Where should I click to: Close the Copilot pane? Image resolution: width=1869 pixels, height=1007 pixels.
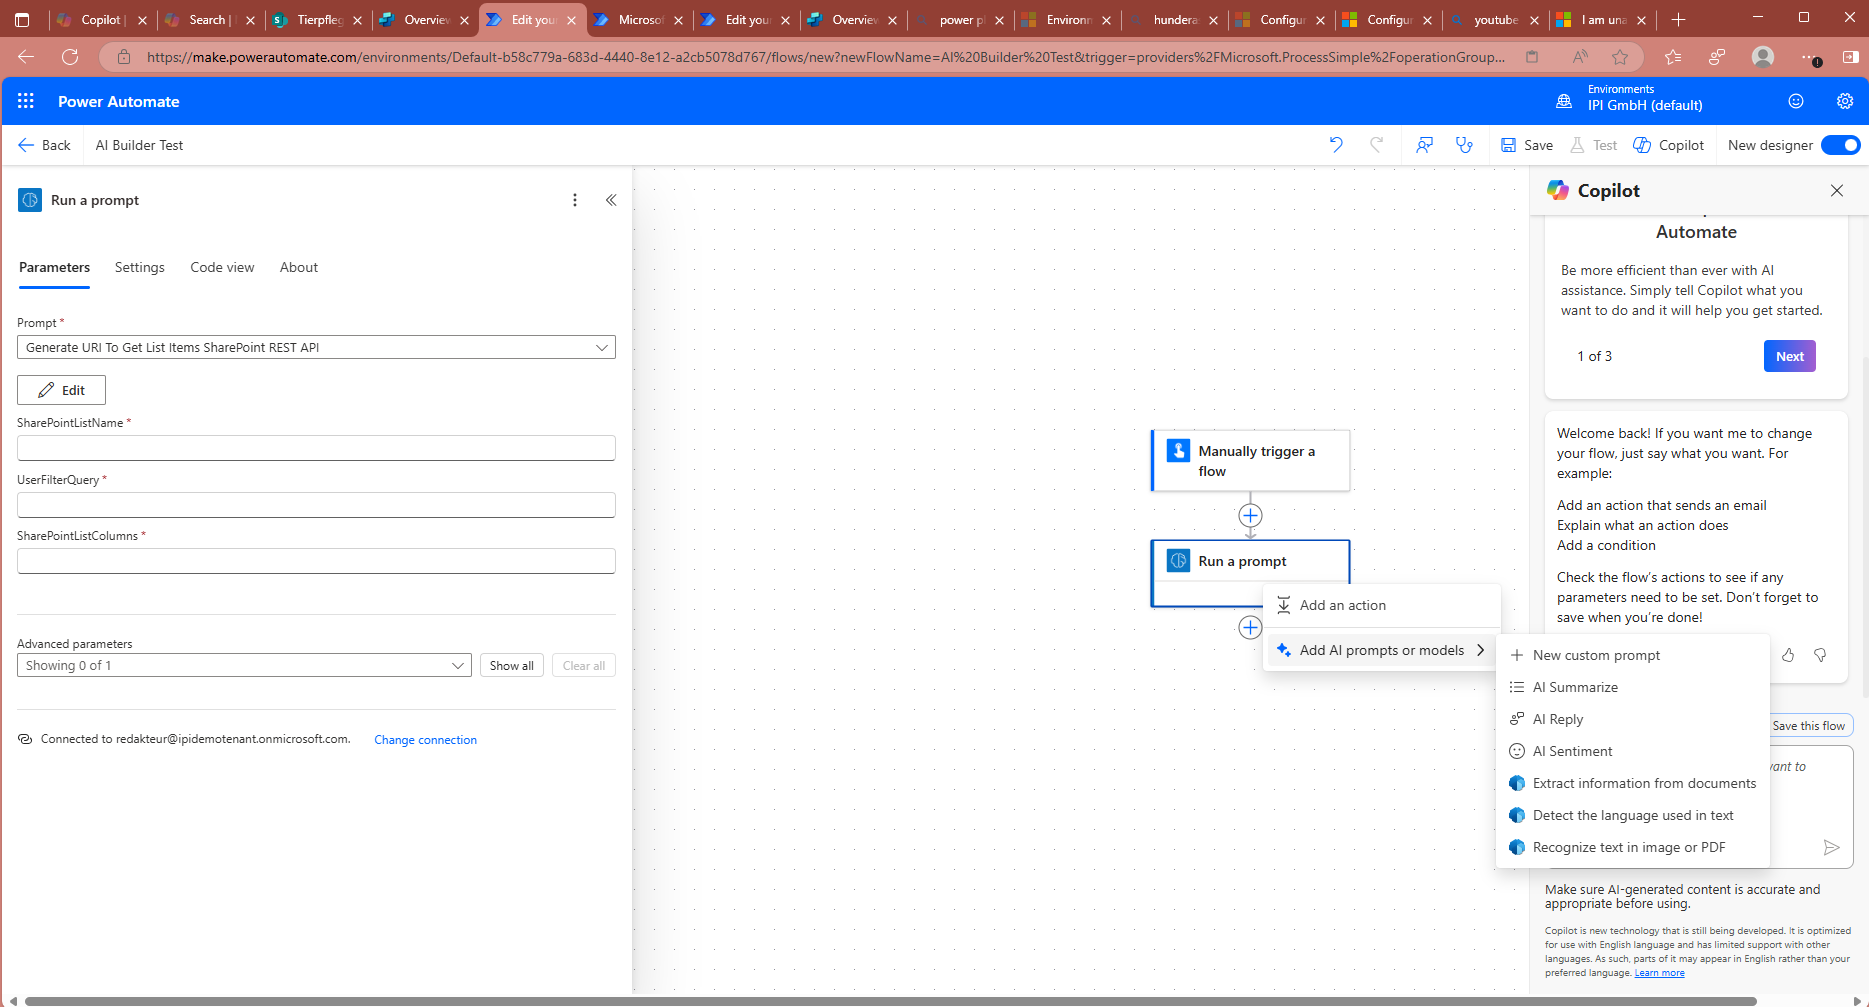[x=1837, y=190]
